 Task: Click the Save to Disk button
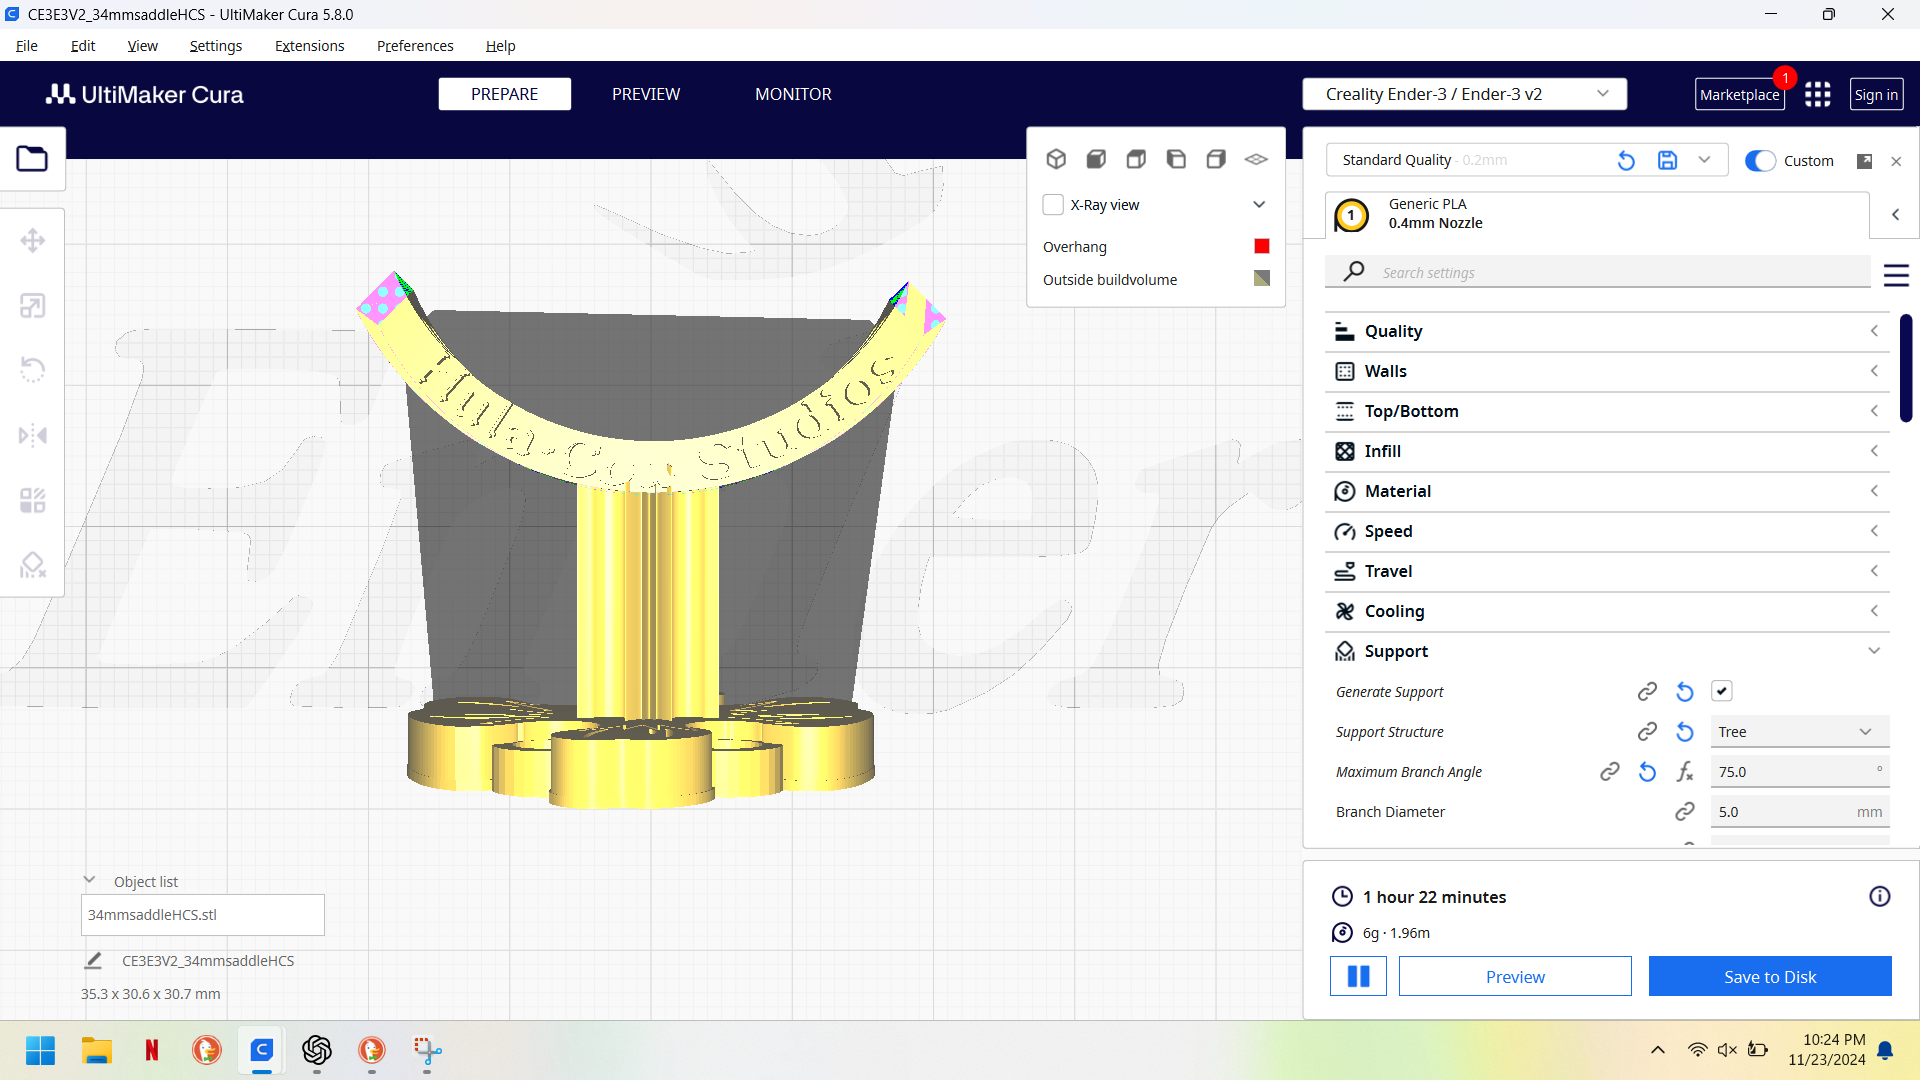[1770, 976]
